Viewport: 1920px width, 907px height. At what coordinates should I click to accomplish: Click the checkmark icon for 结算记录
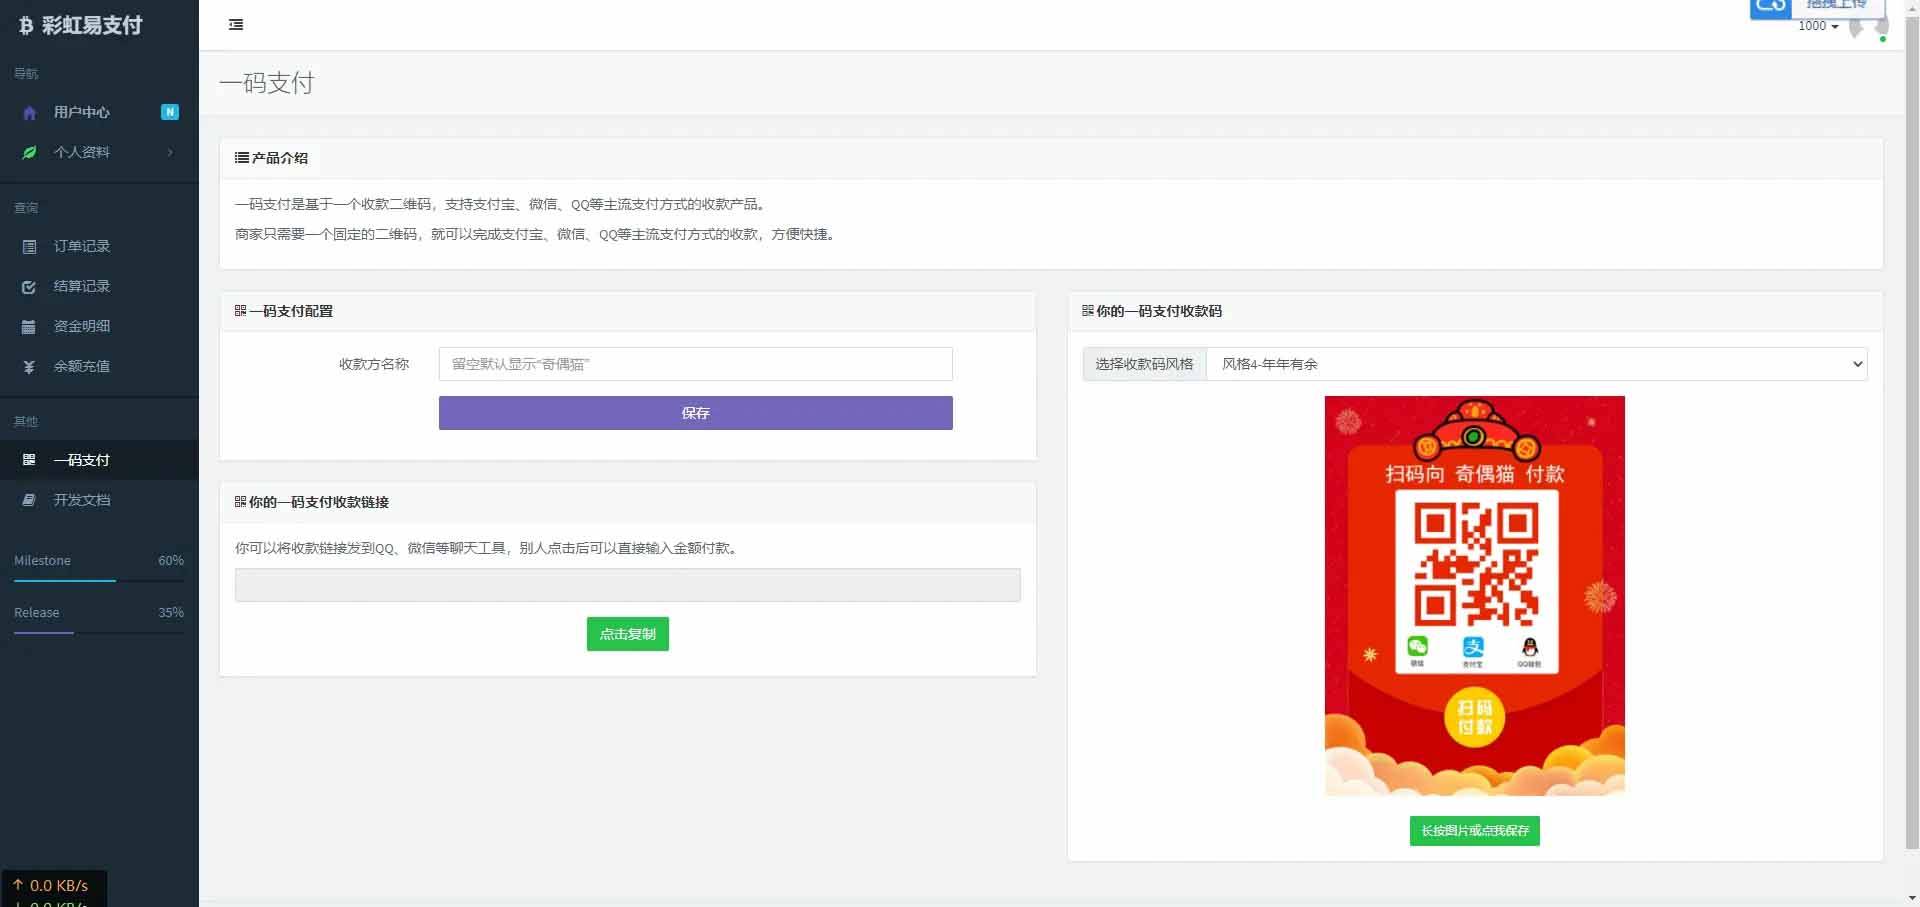(x=29, y=287)
